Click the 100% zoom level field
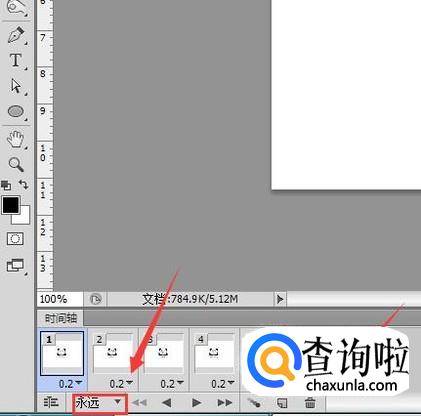The height and width of the screenshot is (416, 421). (60, 299)
